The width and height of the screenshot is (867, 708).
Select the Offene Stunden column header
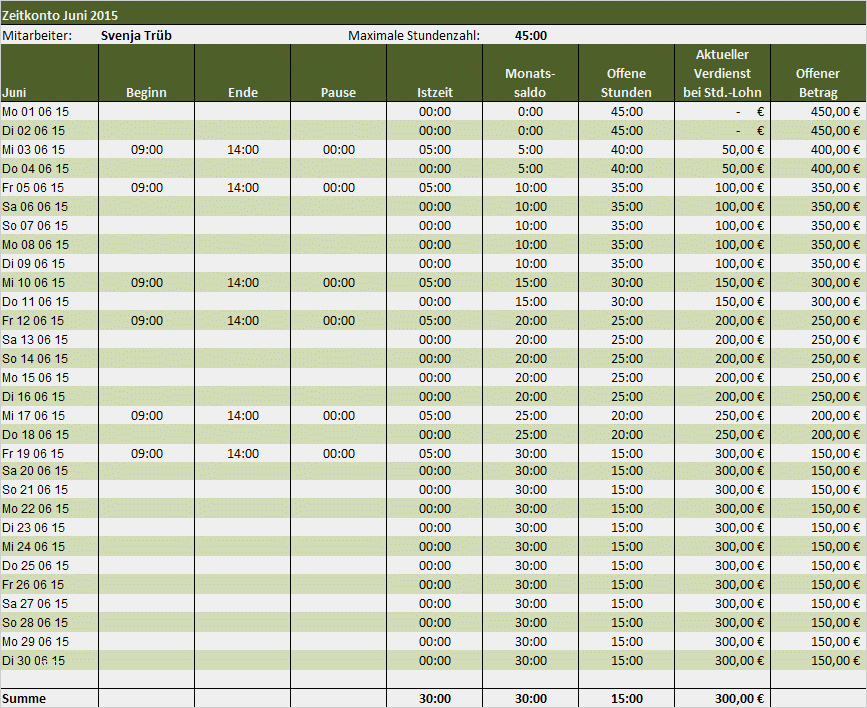coord(626,82)
